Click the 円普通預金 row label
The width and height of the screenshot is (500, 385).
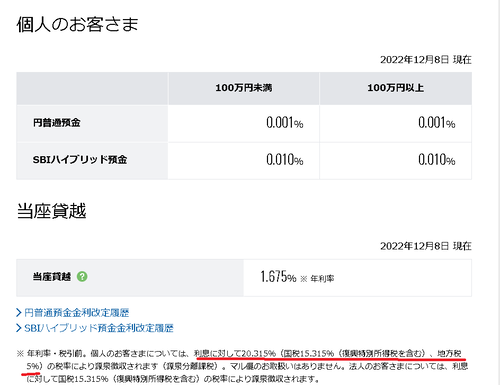tap(57, 123)
